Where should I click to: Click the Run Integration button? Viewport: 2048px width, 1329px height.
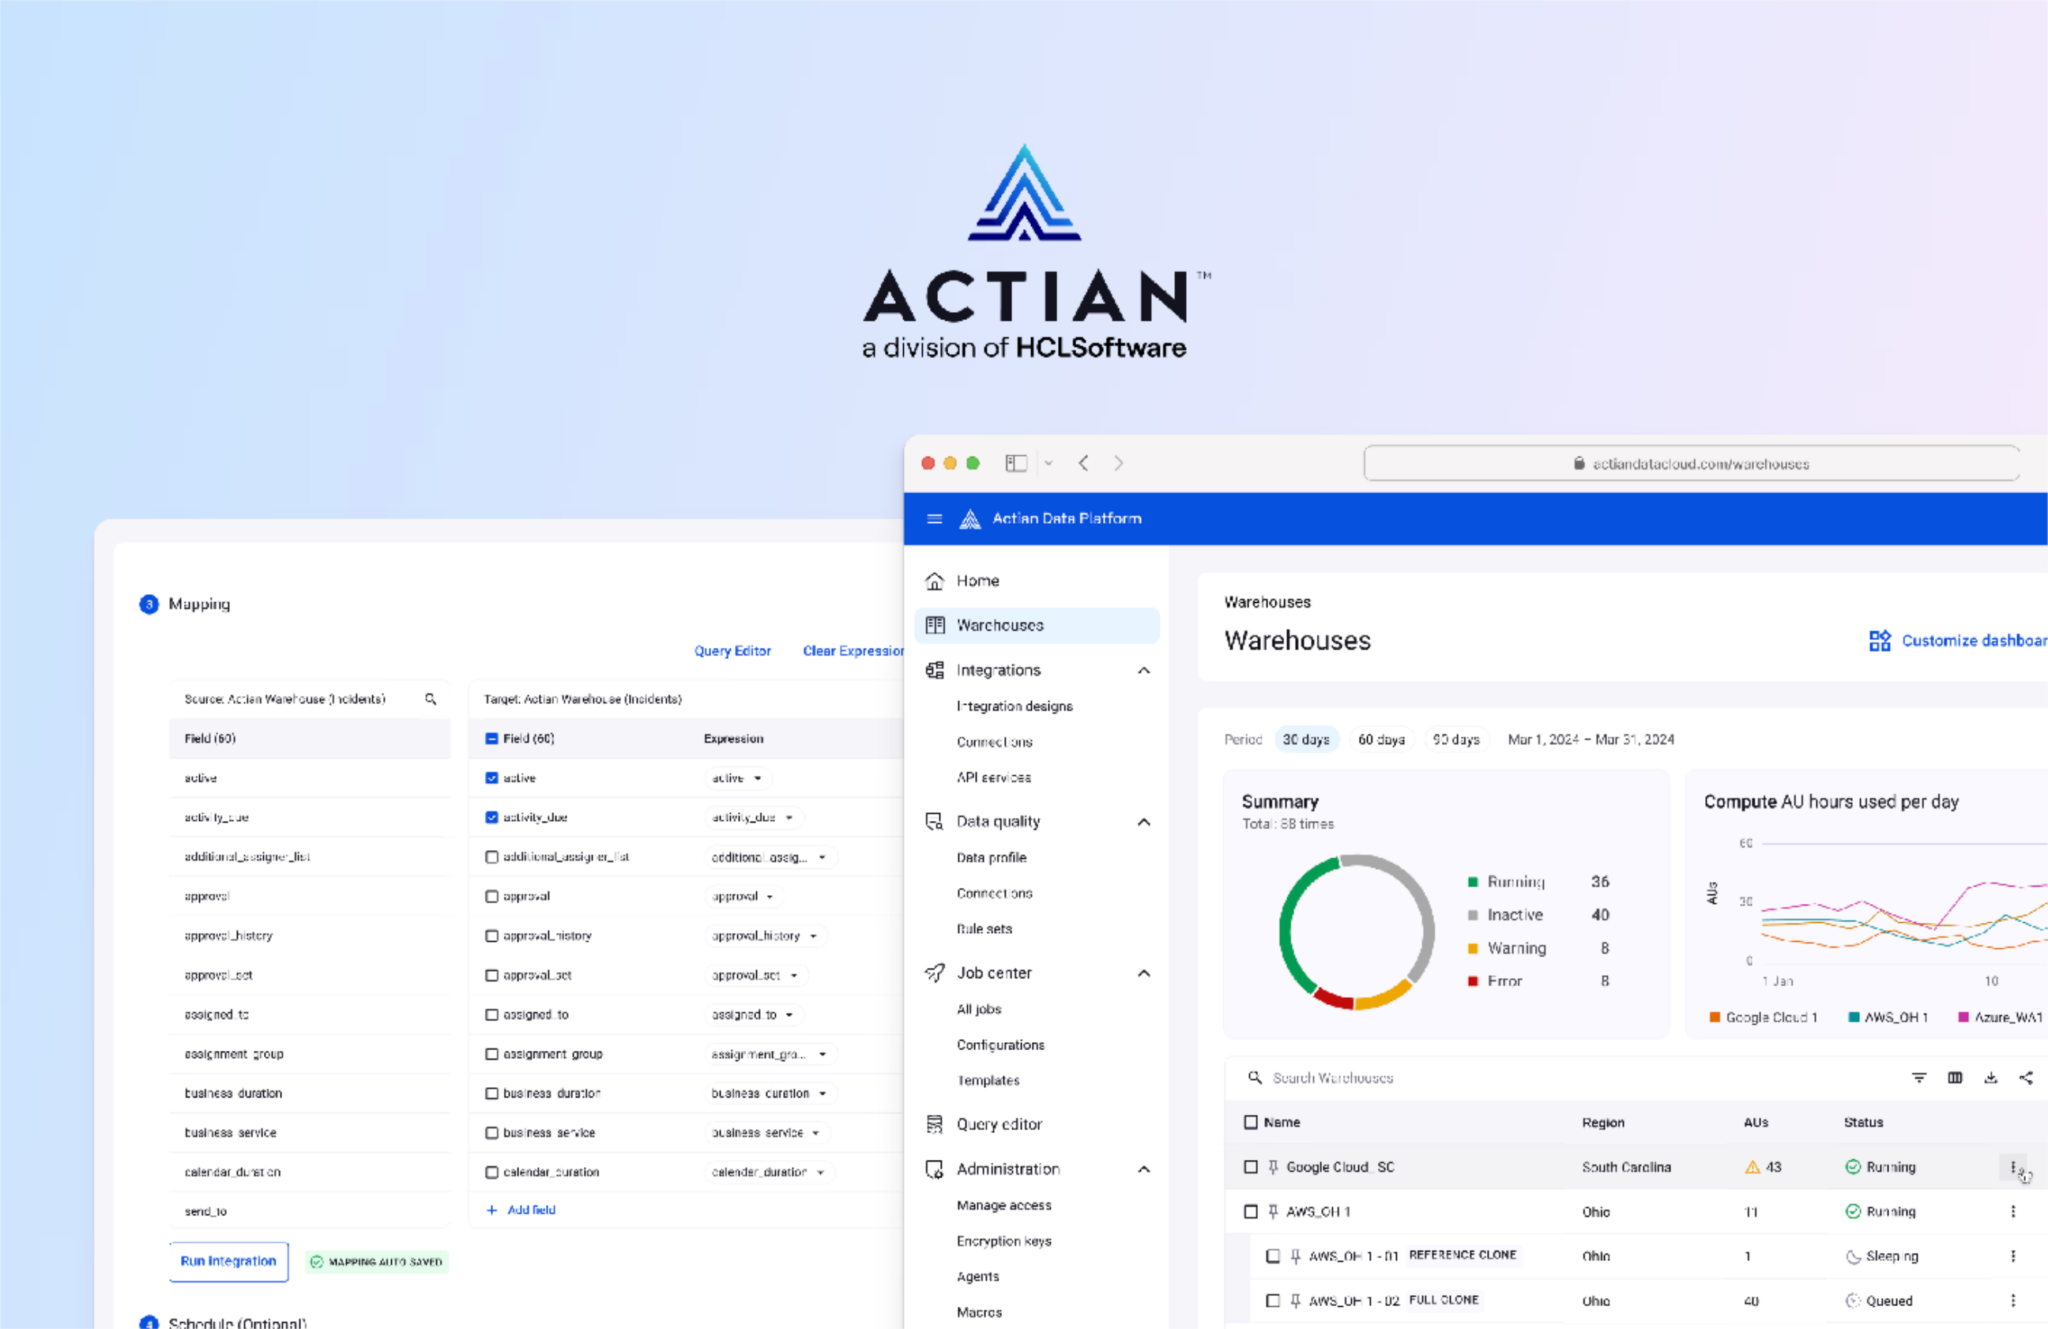(228, 1261)
